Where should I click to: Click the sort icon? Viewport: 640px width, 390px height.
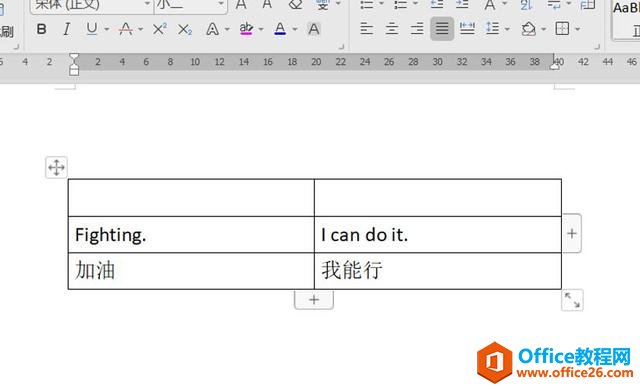(x=526, y=5)
